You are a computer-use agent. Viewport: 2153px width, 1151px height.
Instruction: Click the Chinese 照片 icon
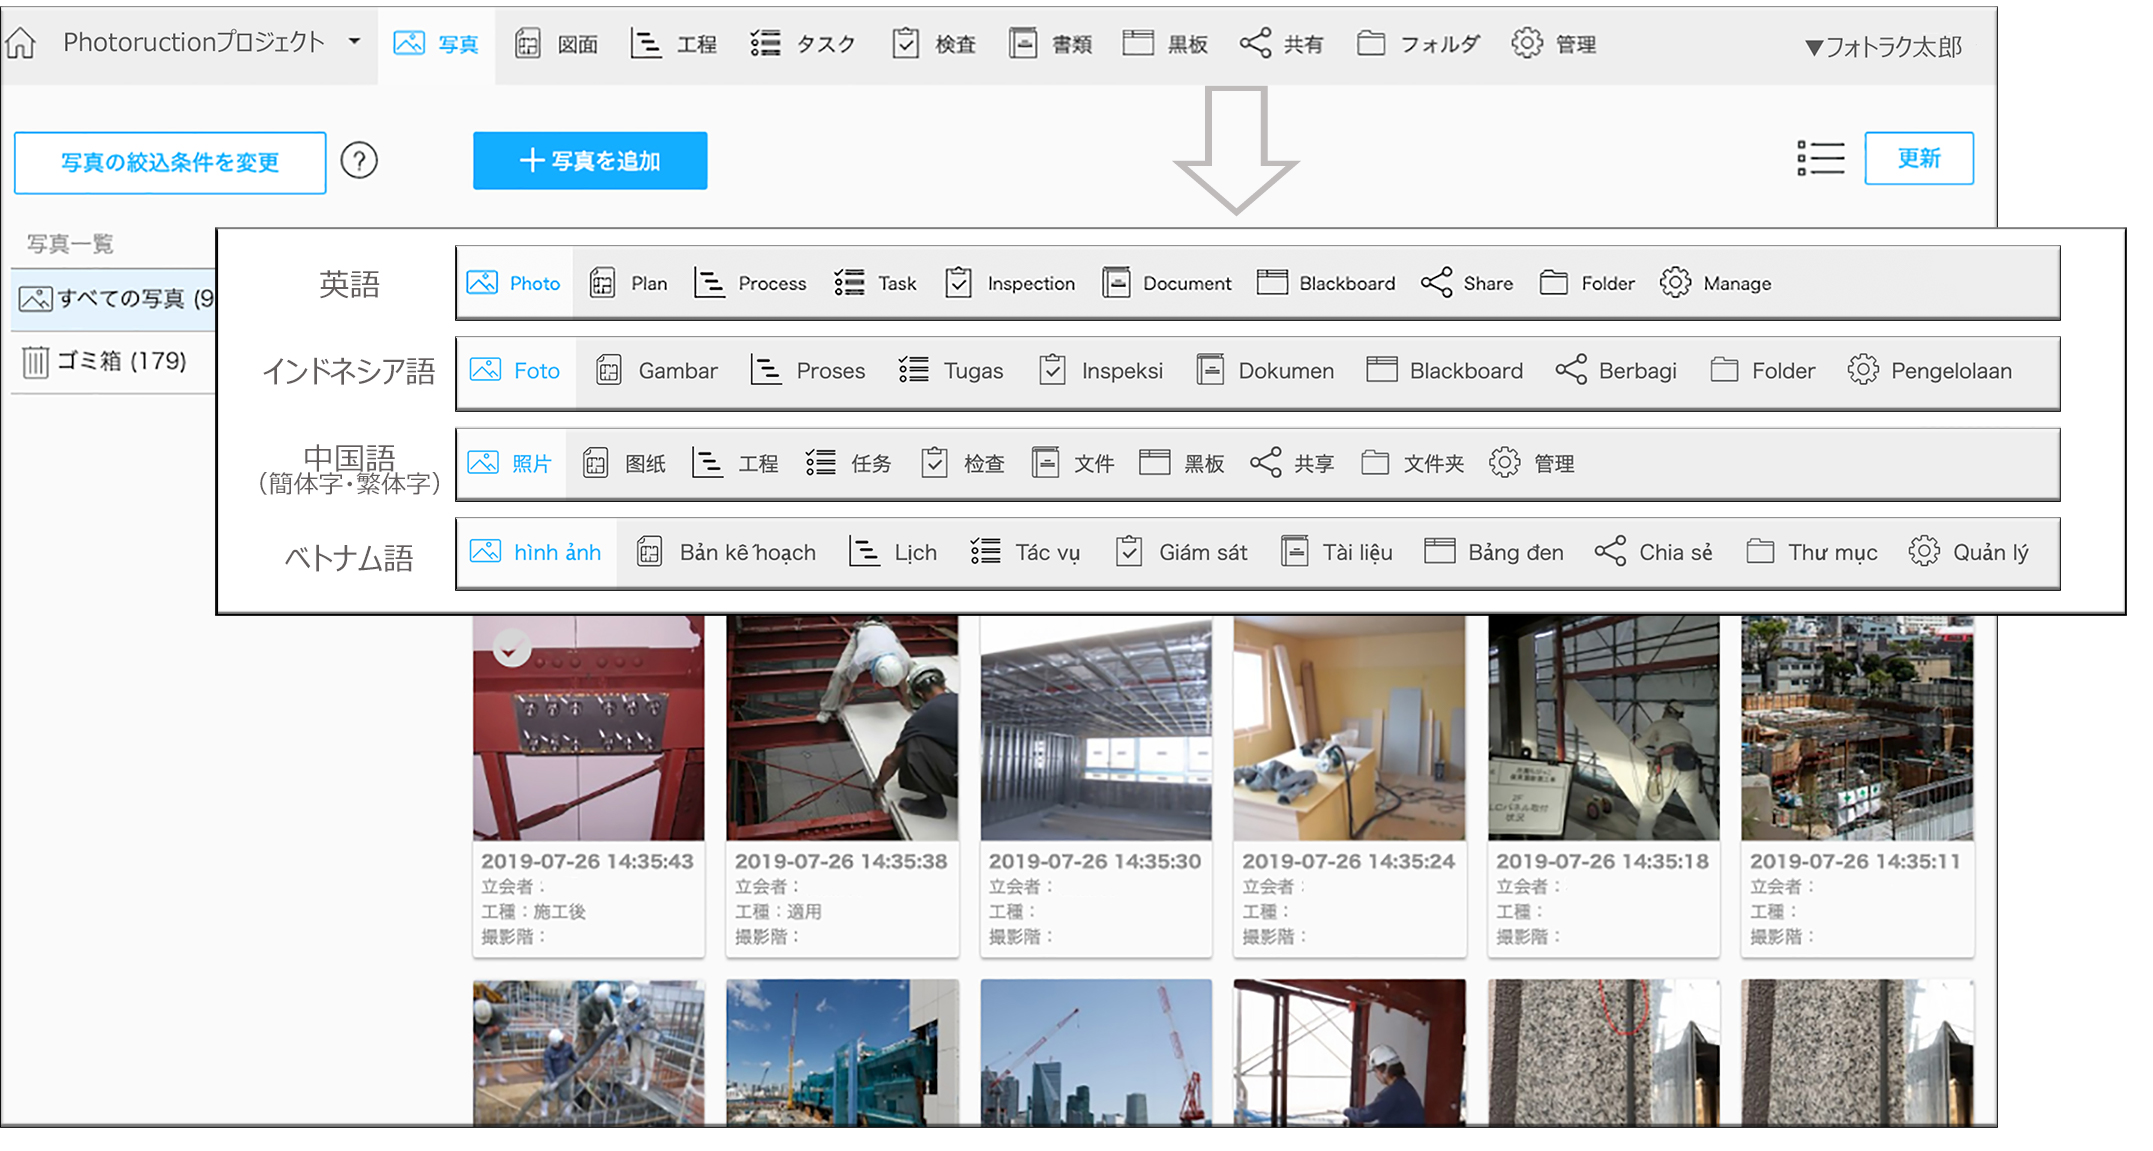pyautogui.click(x=483, y=462)
